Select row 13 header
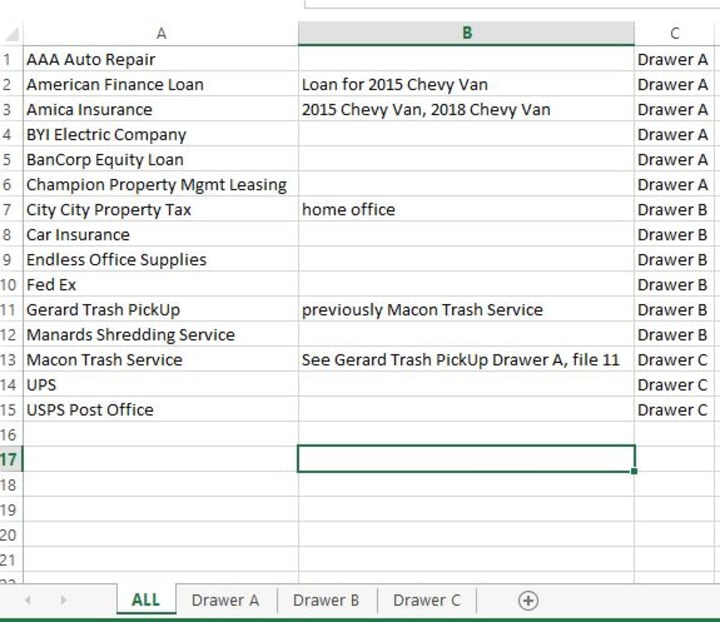 (10, 359)
